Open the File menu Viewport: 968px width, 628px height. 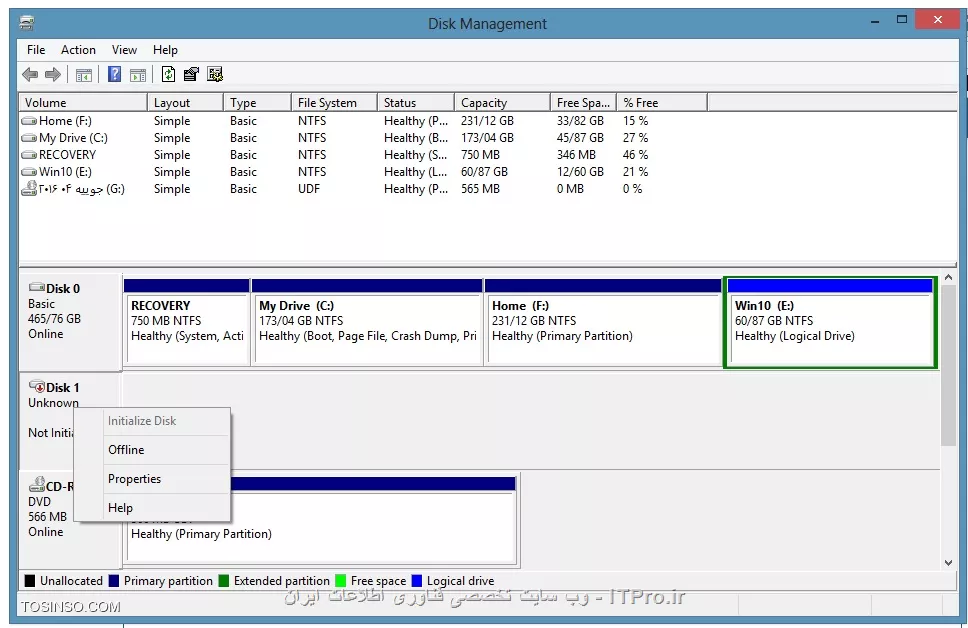36,50
